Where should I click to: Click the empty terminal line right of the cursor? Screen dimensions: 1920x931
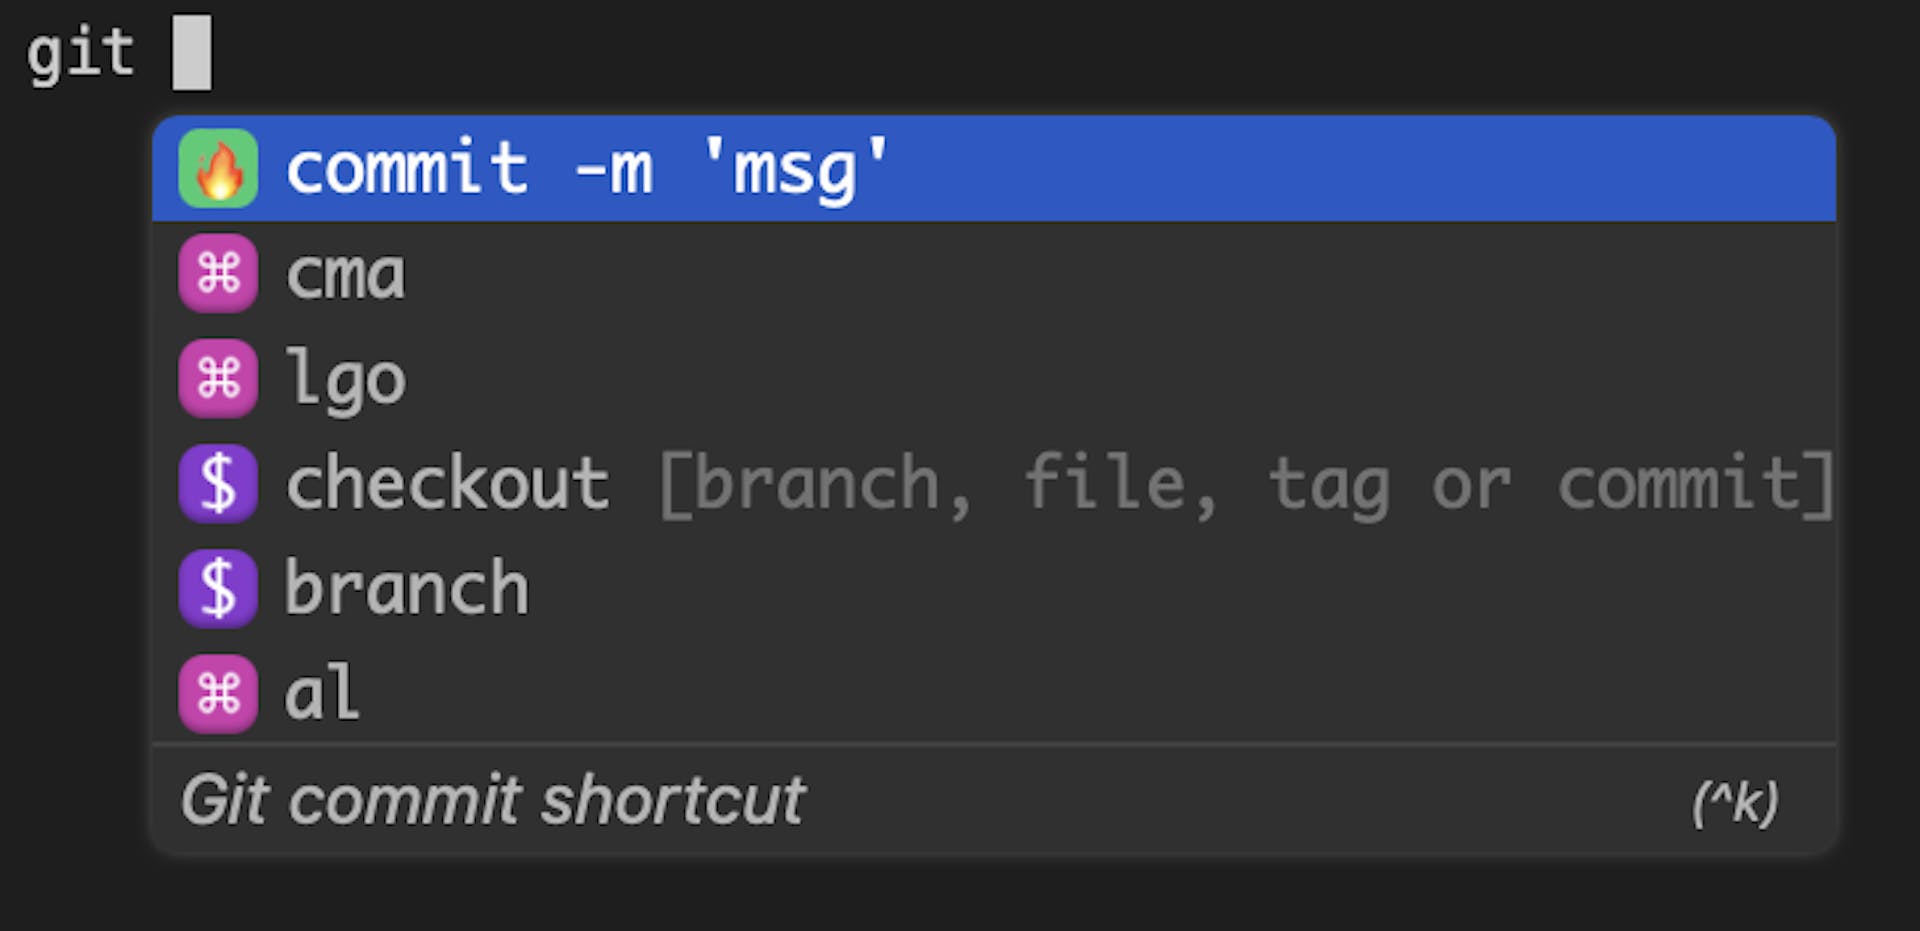click(x=1060, y=52)
